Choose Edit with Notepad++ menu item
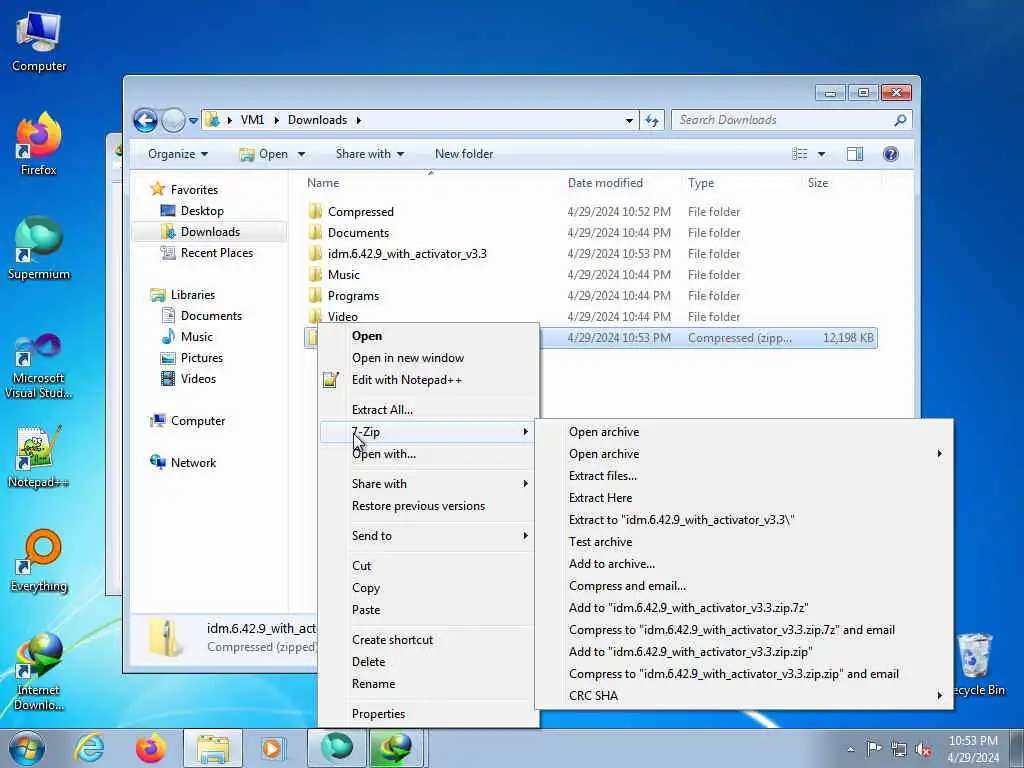The image size is (1024, 768). 406,380
